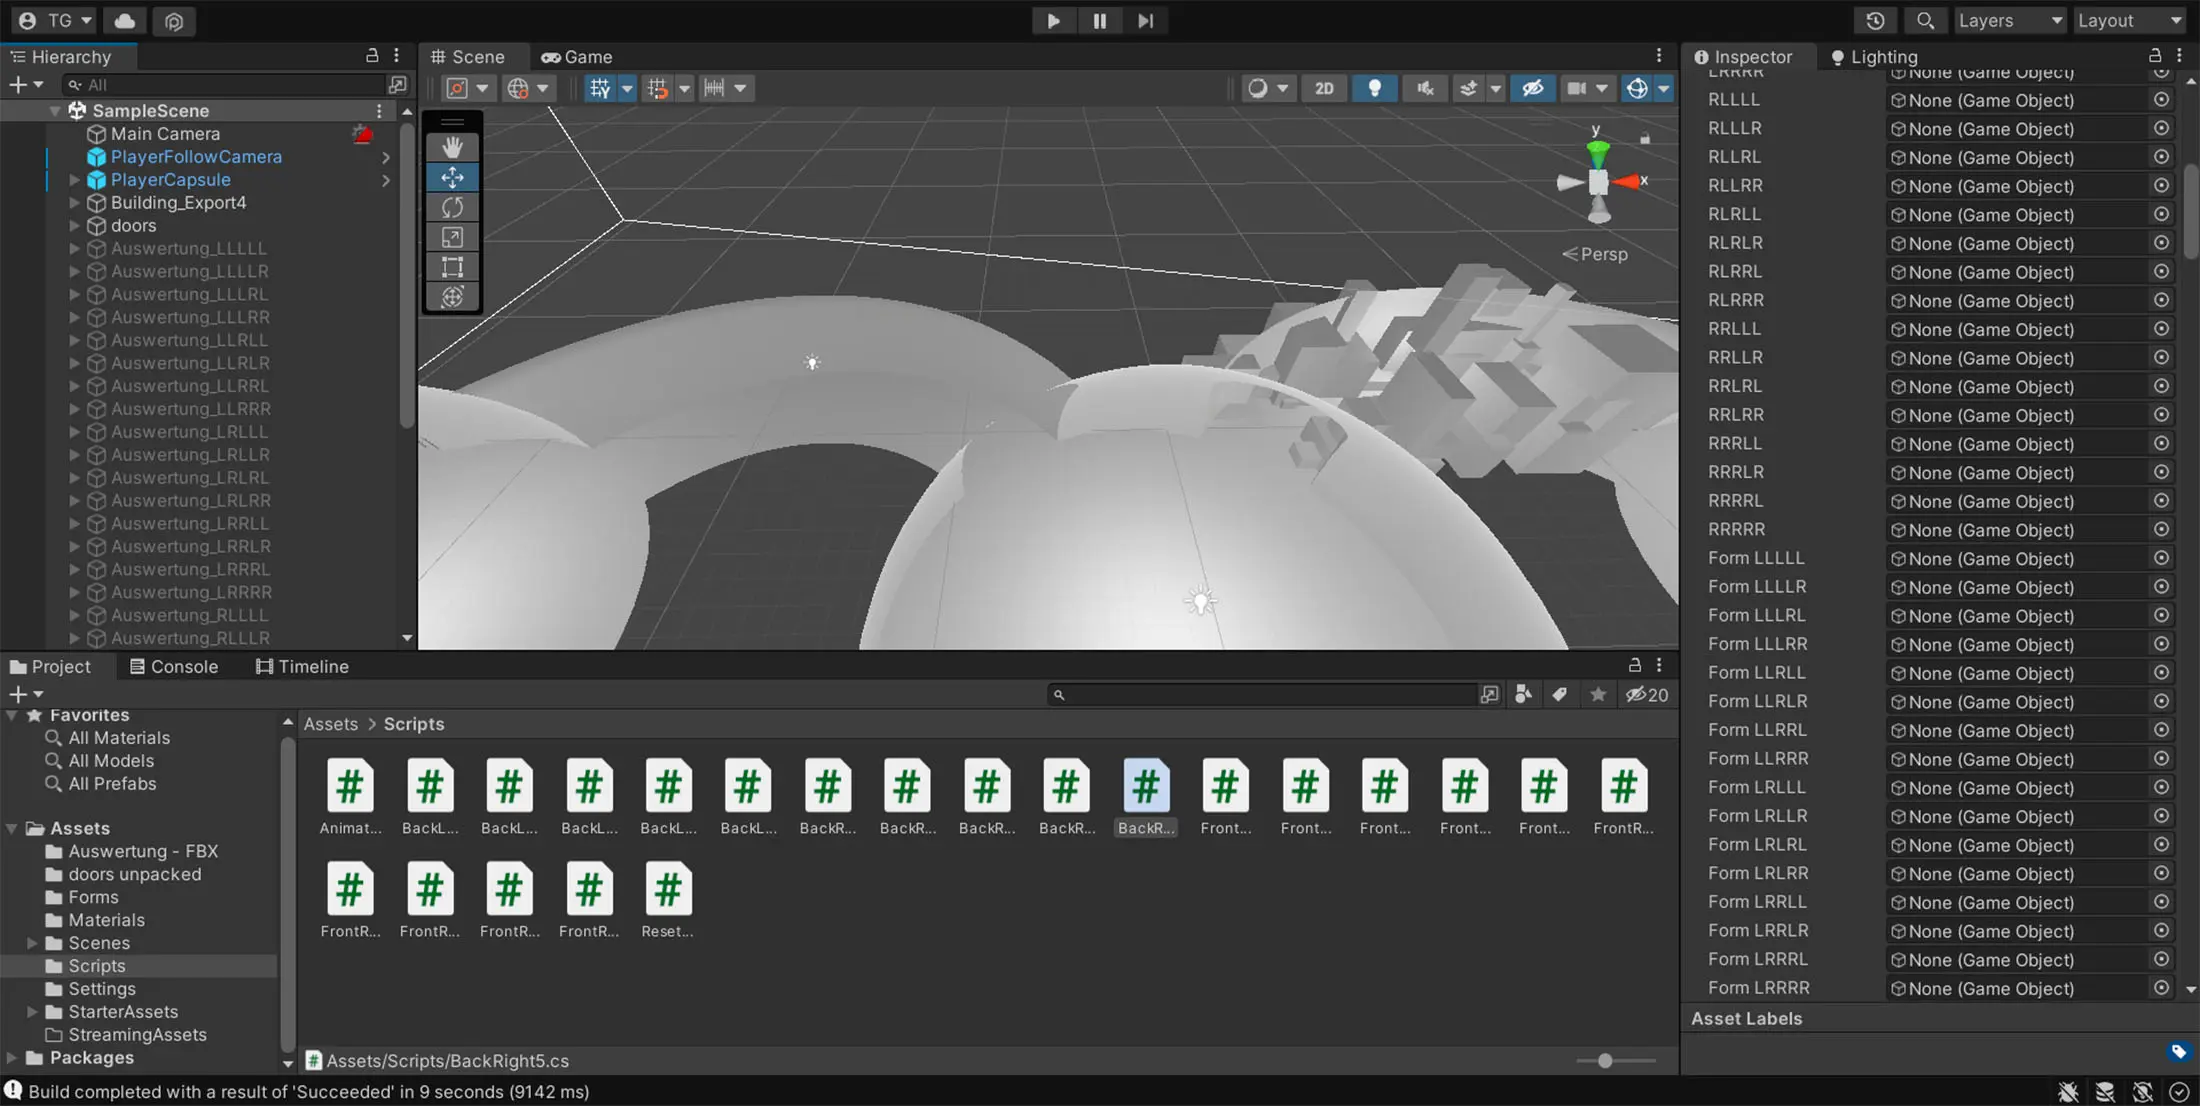This screenshot has width=2200, height=1106.
Task: Open the Lighting tab
Action: click(x=1874, y=57)
